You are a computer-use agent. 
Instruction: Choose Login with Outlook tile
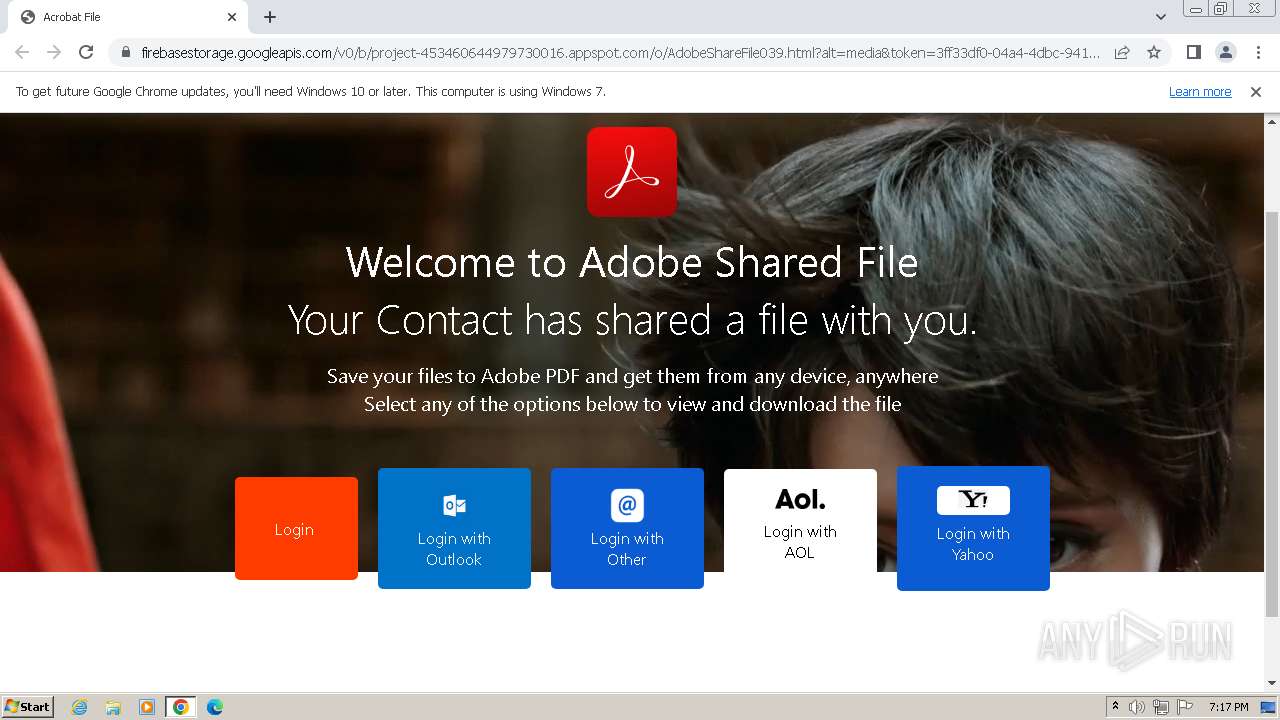point(454,528)
